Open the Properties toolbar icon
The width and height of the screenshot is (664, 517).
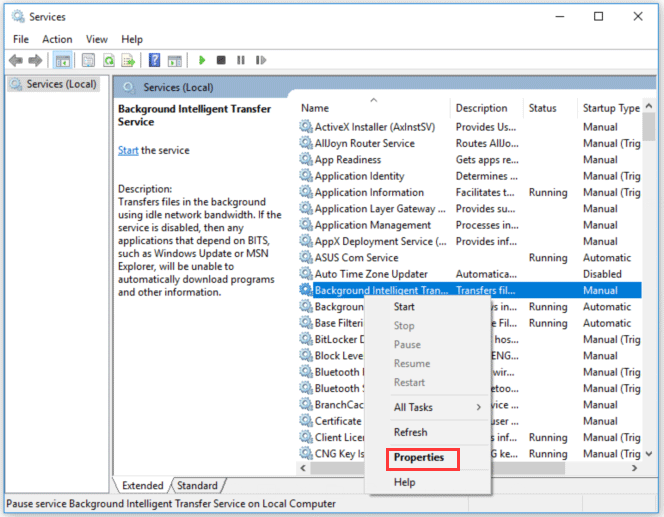coord(88,61)
